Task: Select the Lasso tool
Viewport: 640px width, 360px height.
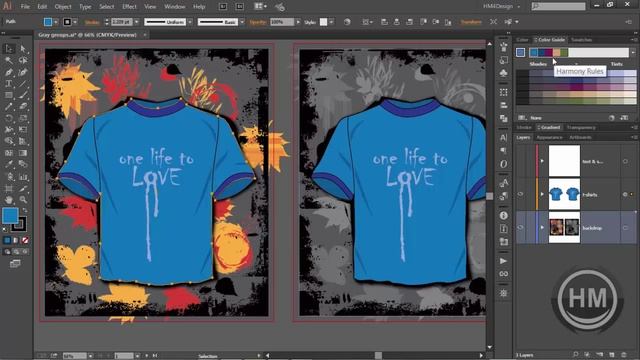Action: point(23,60)
